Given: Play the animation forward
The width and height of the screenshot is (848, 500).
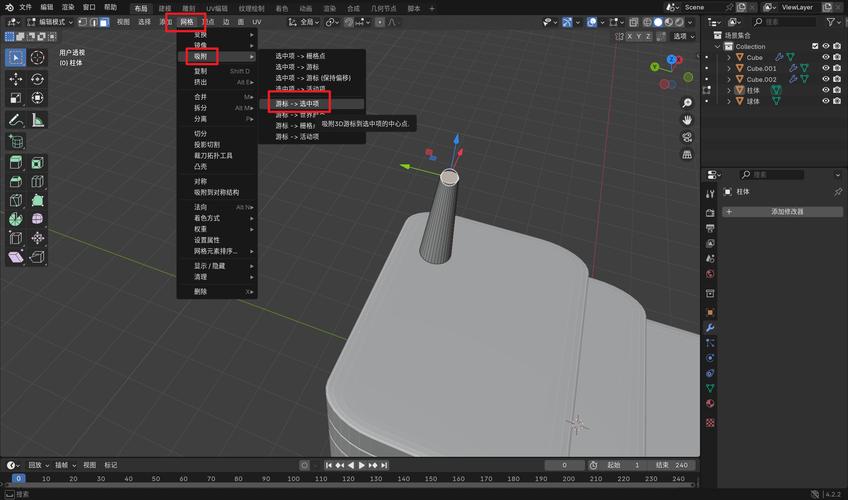Looking at the screenshot, I should 362,465.
